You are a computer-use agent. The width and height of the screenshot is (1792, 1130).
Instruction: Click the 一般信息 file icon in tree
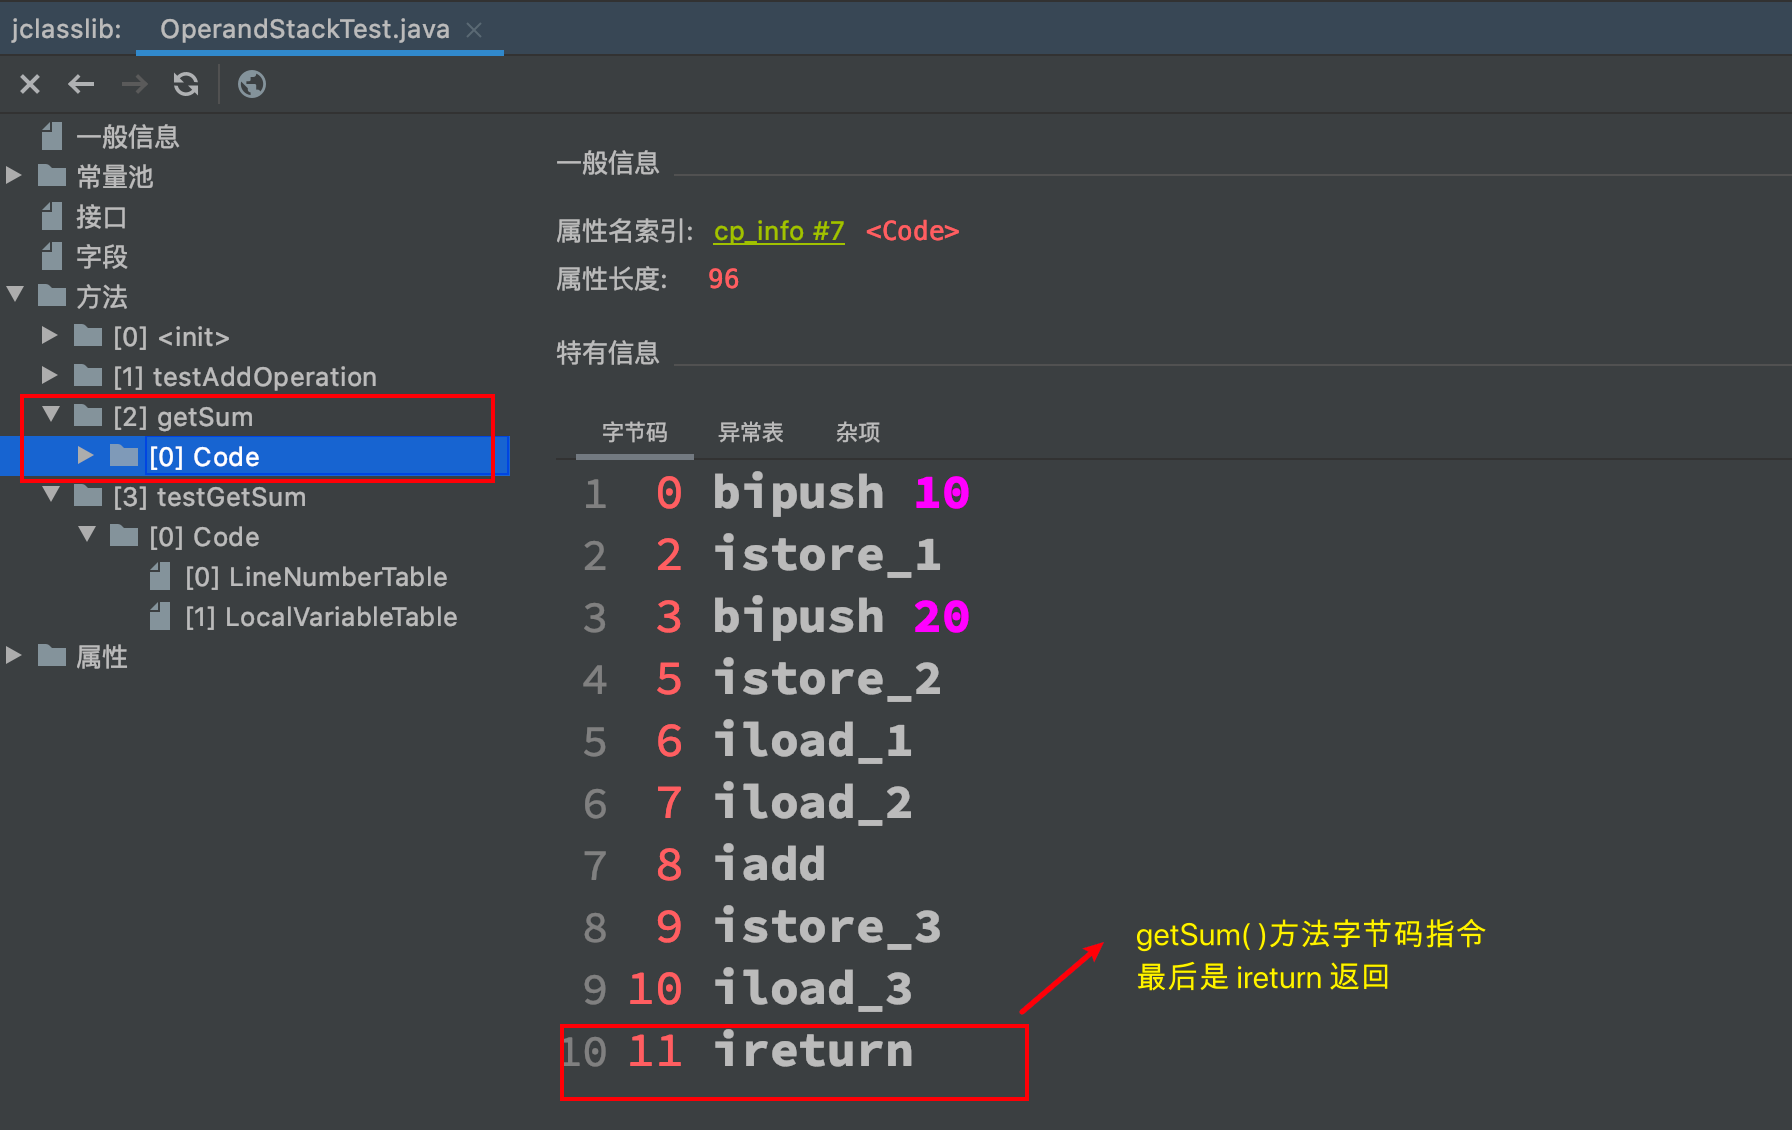tap(52, 136)
